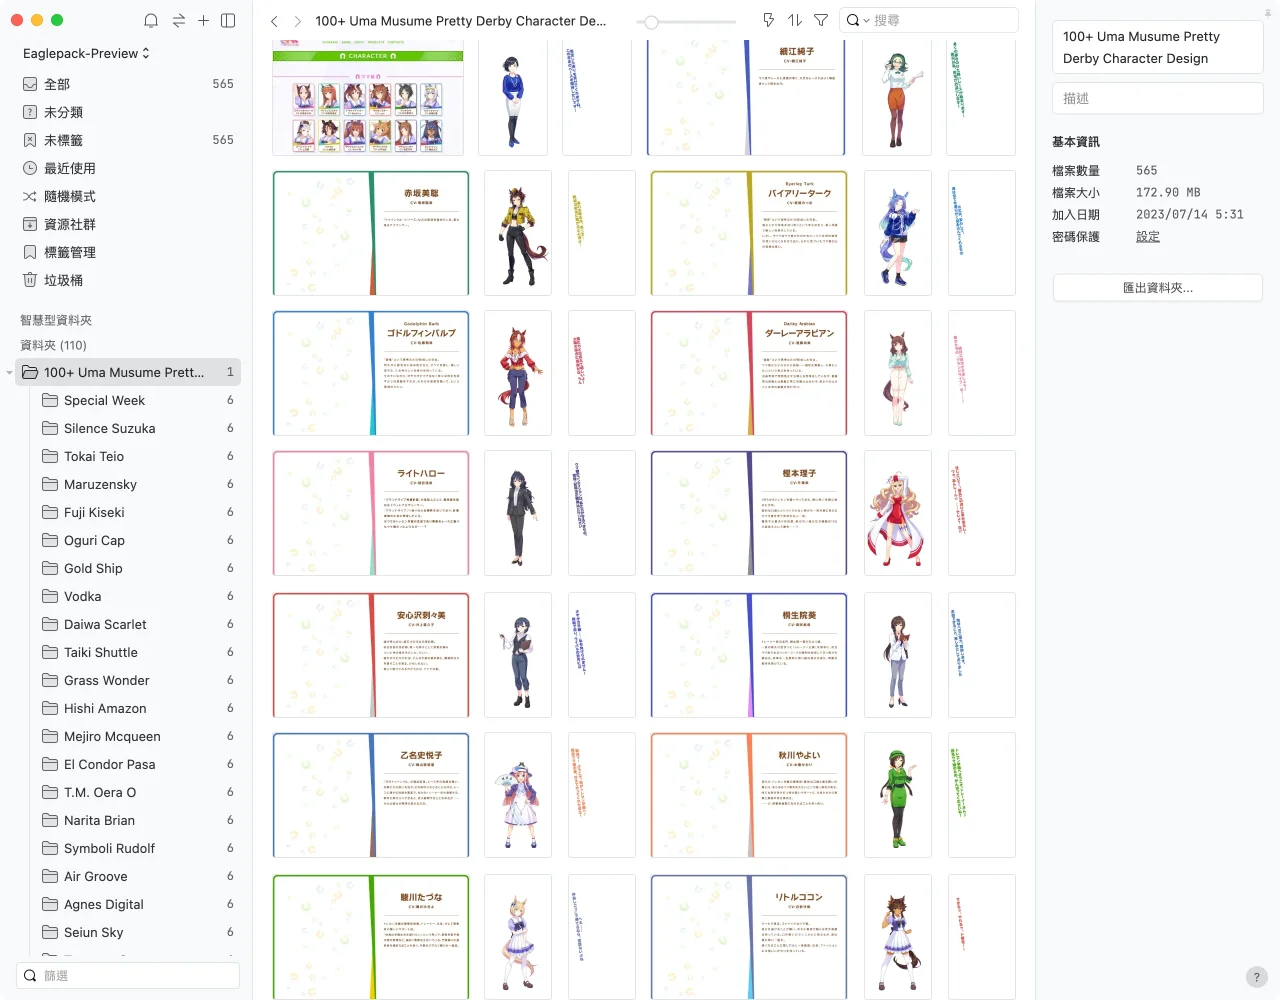Select the リトルココン profile card thumbnail
The height and width of the screenshot is (1000, 1280).
pyautogui.click(x=749, y=937)
